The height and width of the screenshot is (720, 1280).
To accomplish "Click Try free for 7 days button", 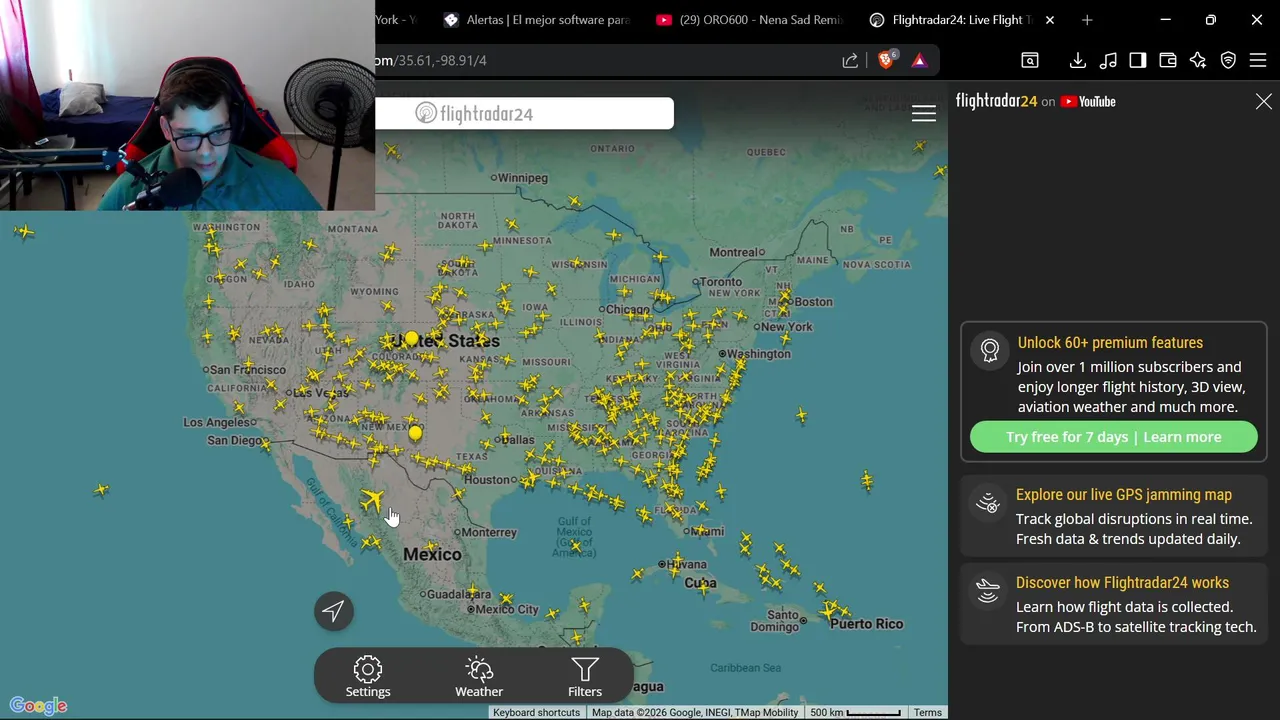I will point(1114,437).
